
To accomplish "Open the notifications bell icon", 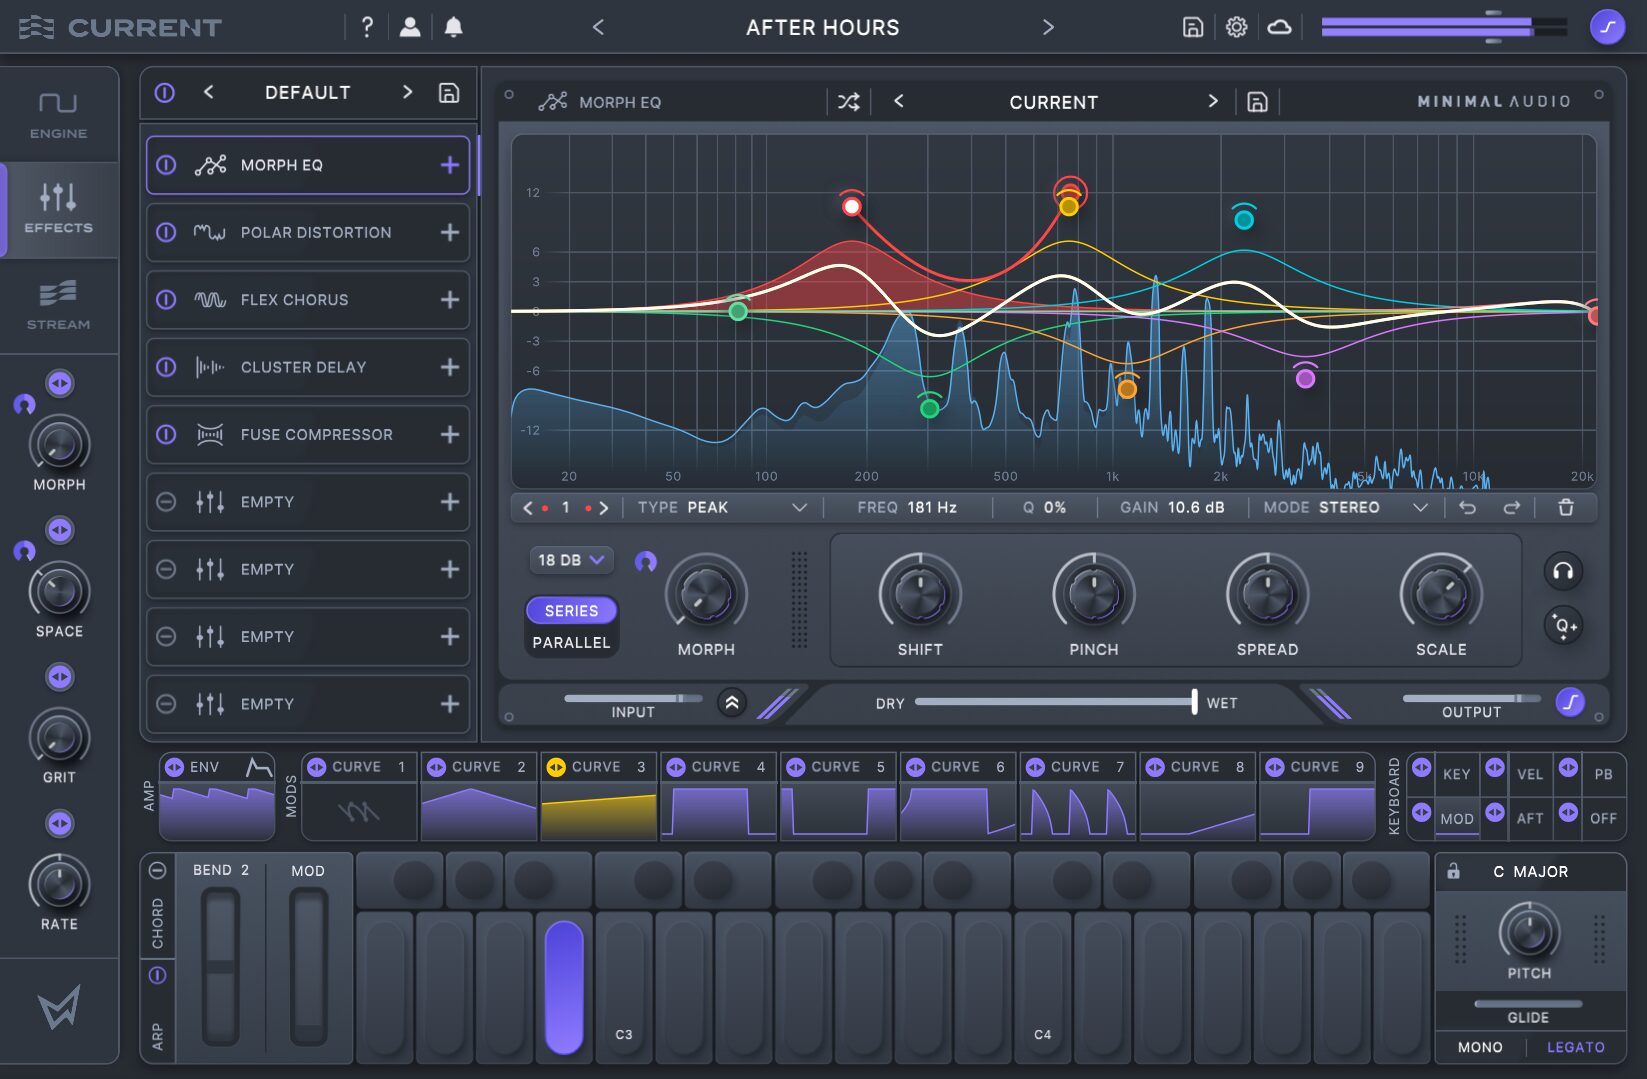I will pyautogui.click(x=453, y=27).
